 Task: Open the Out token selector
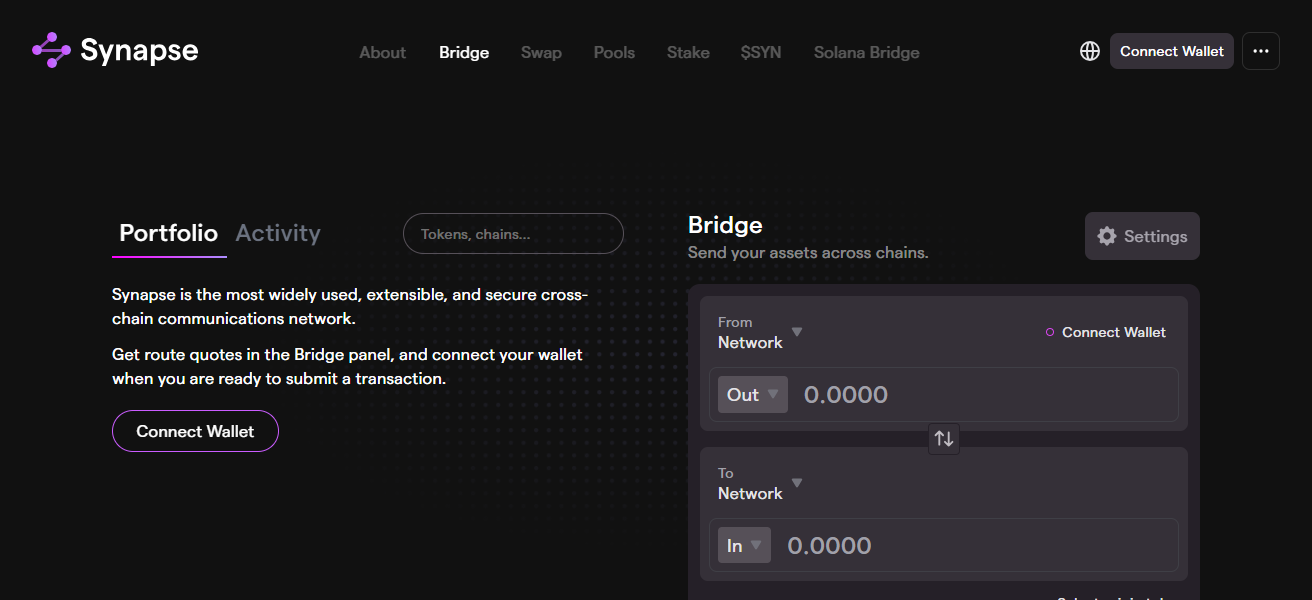tap(752, 394)
